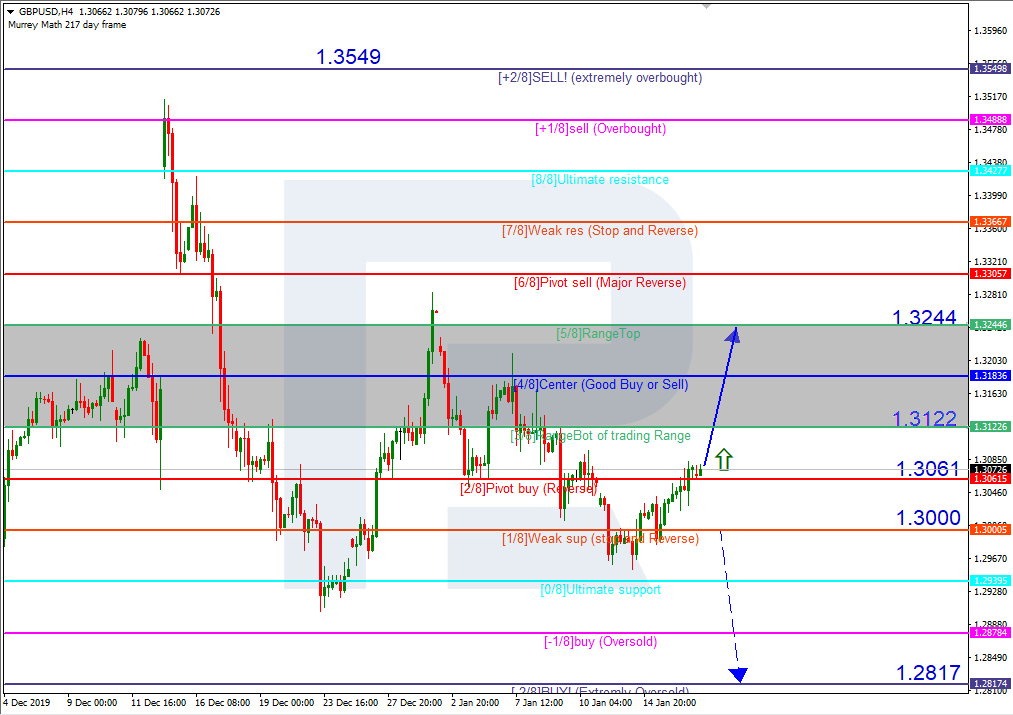The image size is (1013, 715).
Task: Click the 1.35498 price tag on axis
Action: (x=990, y=68)
